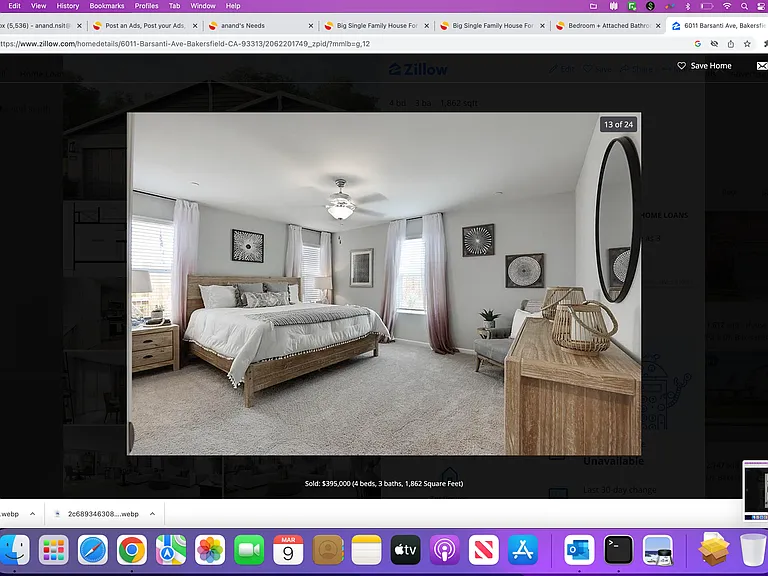
Task: Close the 'Bedroom + Attached Bathroom' tab
Action: pos(658,25)
